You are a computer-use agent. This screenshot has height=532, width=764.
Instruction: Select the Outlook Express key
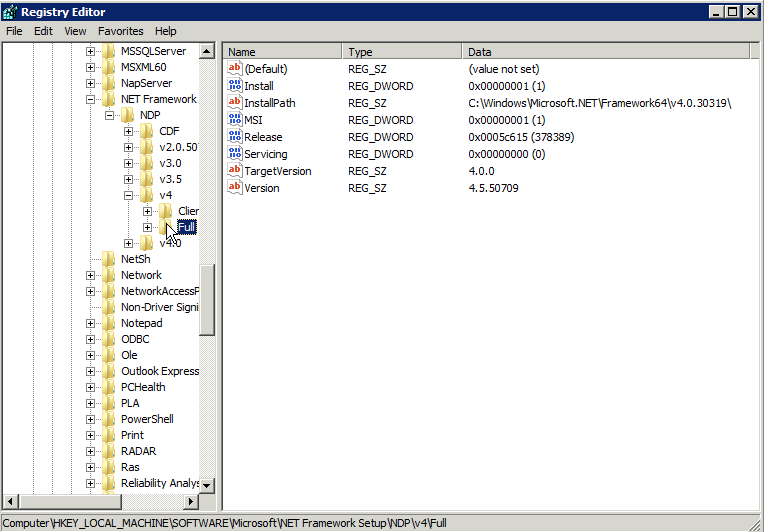coord(160,371)
